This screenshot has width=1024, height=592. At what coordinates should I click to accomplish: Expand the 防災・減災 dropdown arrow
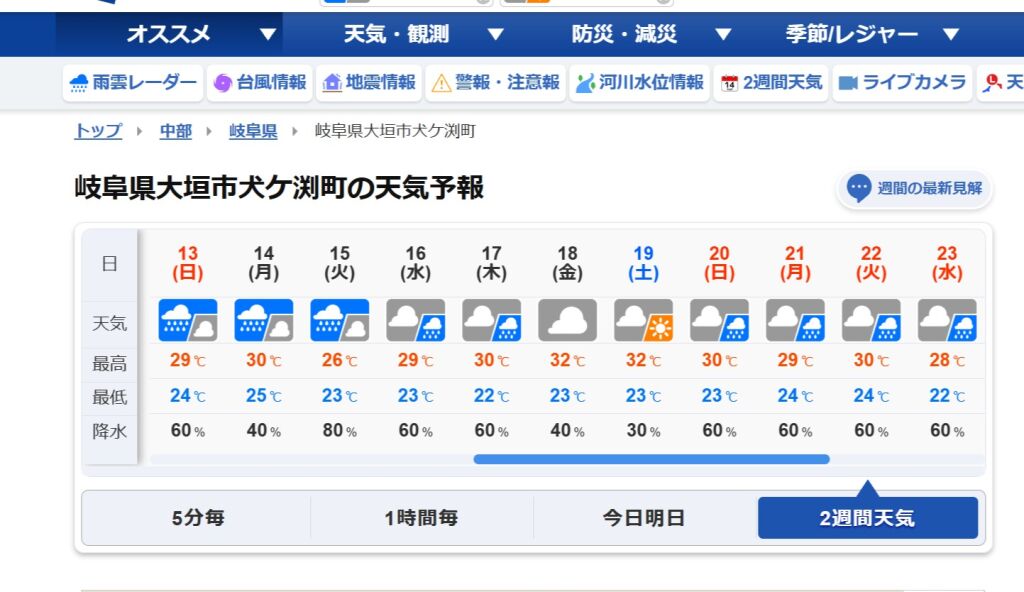coord(723,34)
